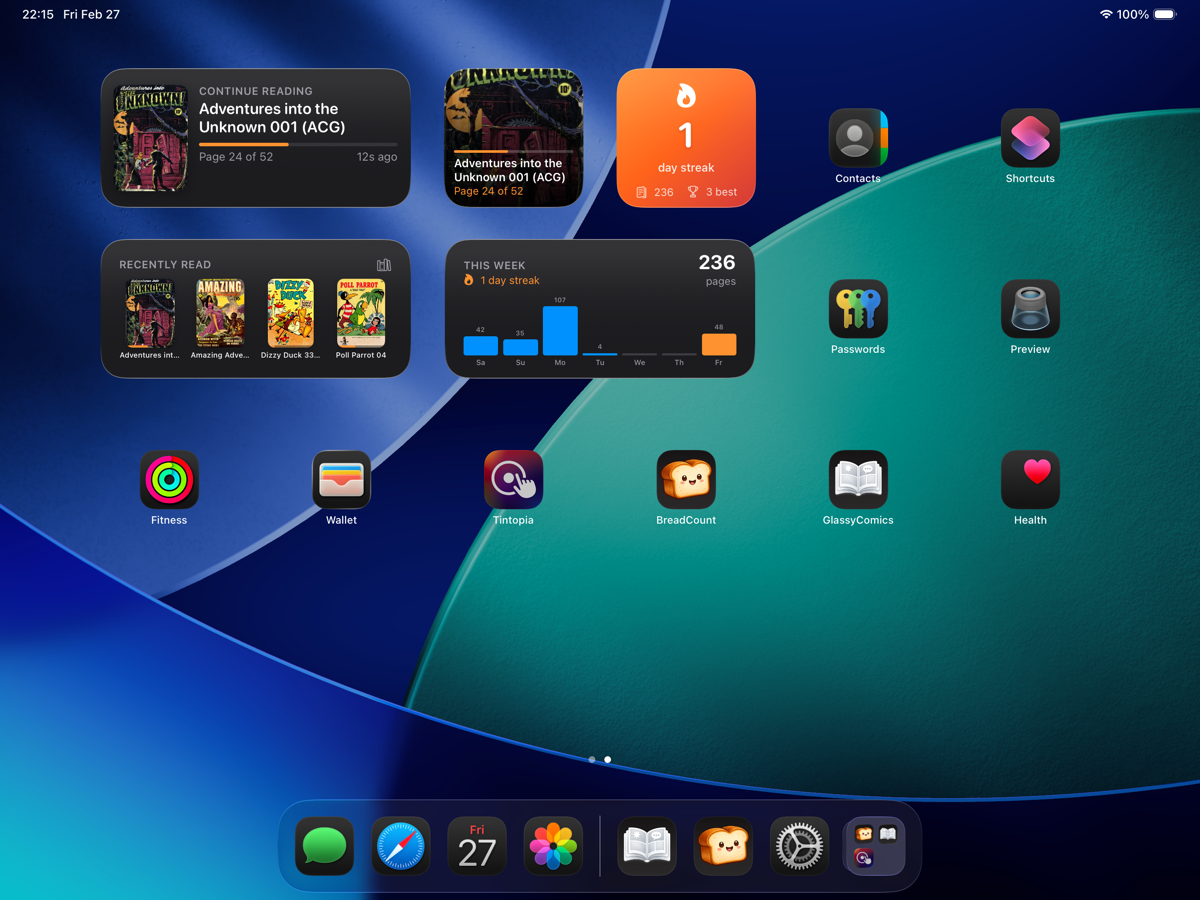
Task: Tap the square cover widget showing Page 24 of 52
Action: (x=514, y=138)
